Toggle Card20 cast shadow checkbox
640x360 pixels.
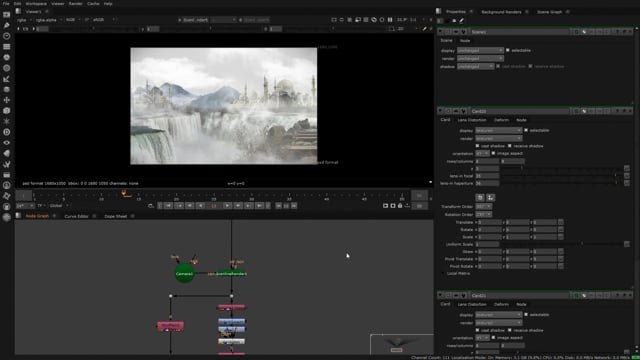478,146
